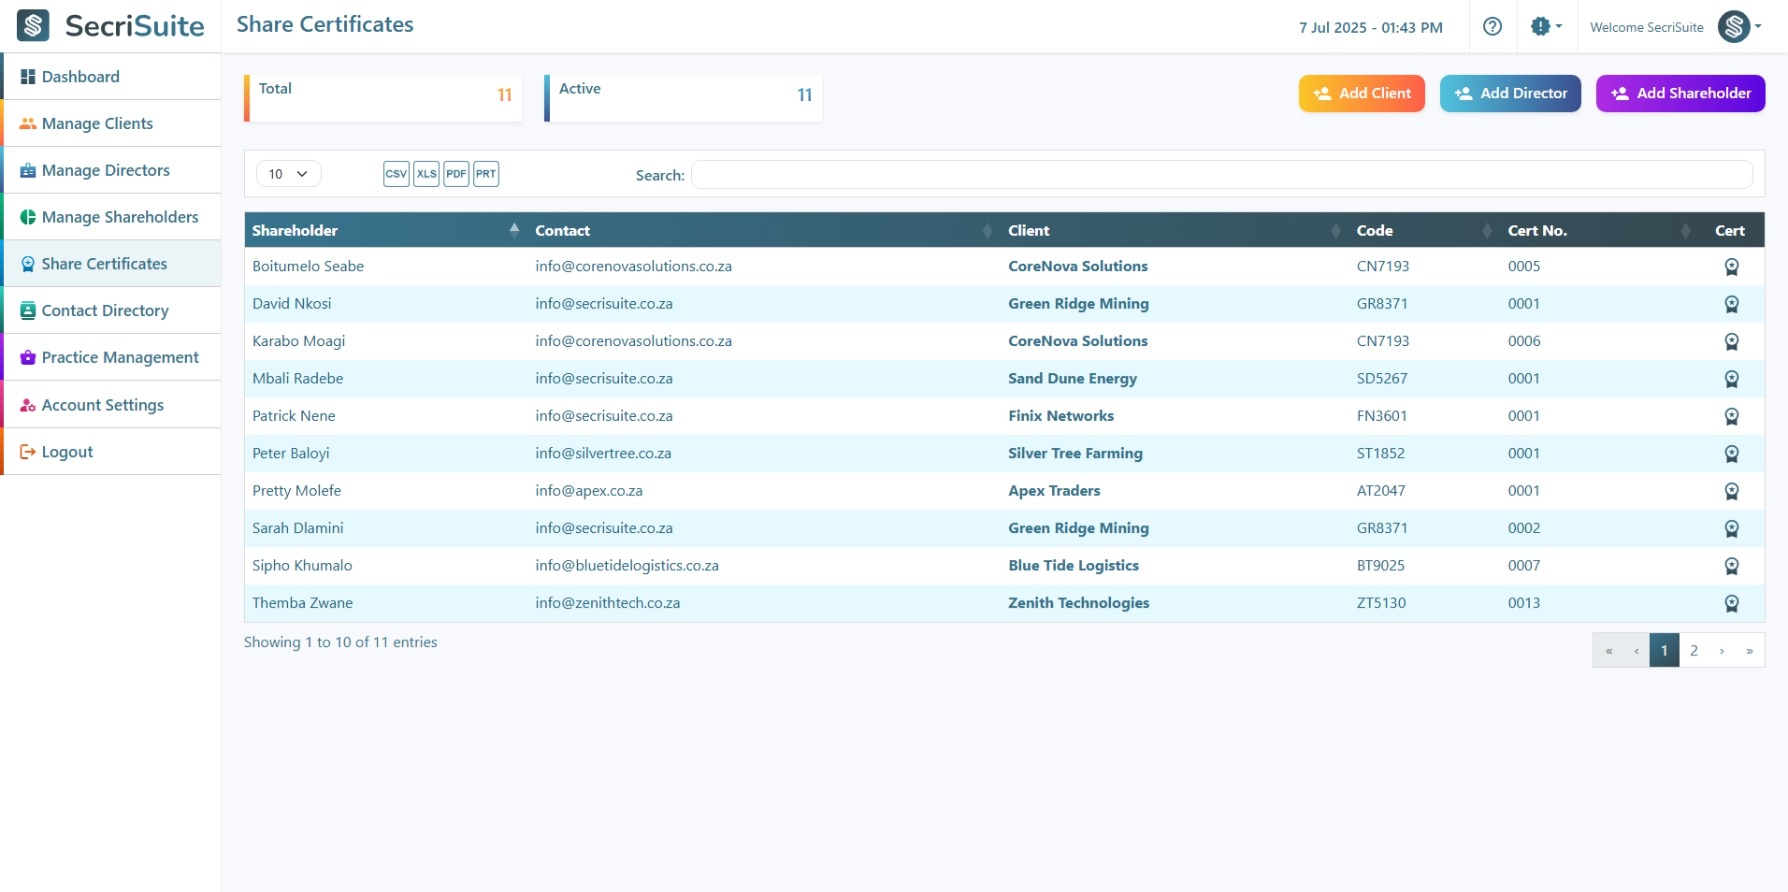Open certificate icon for Themba Zwane
Screen dimensions: 1788x892
pos(1731,604)
